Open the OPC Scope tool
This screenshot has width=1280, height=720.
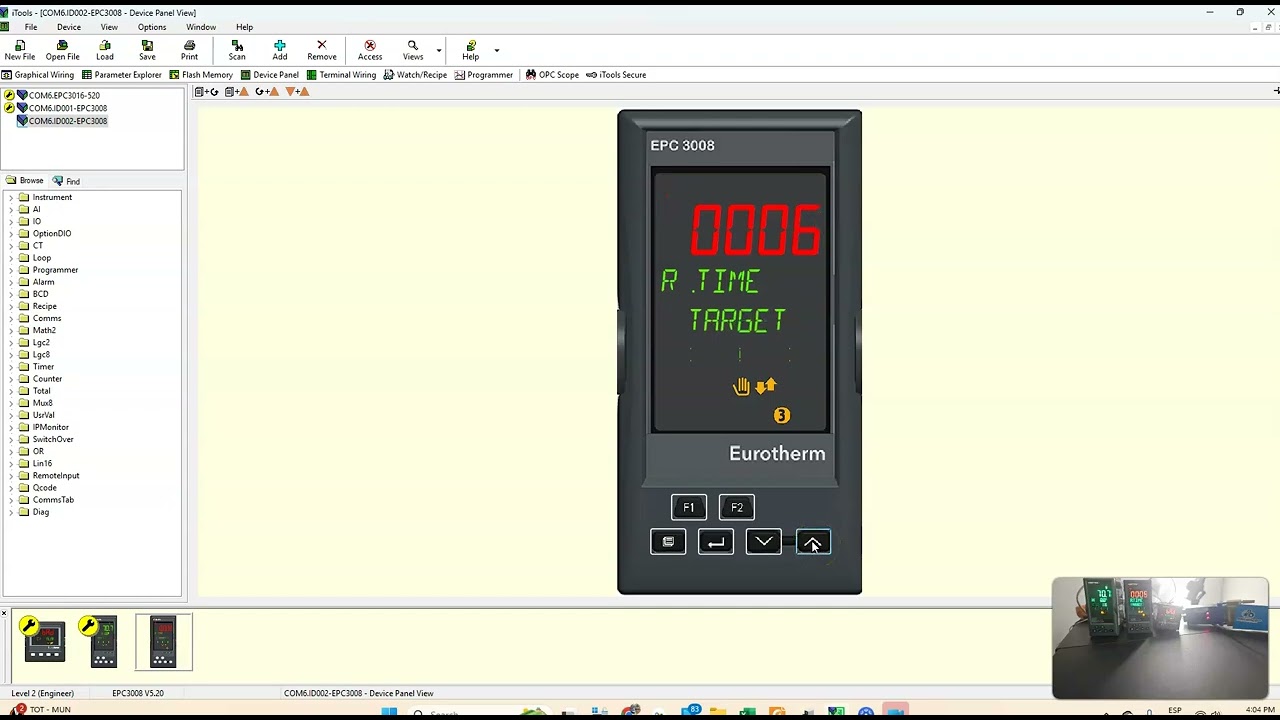click(552, 75)
